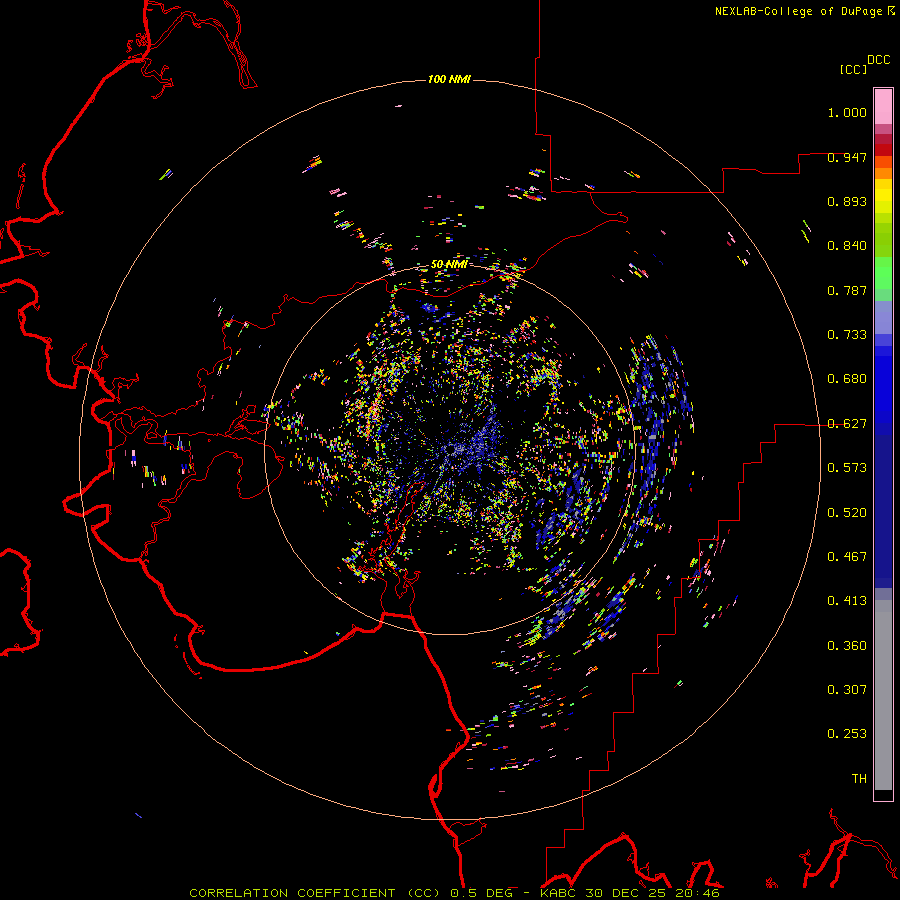This screenshot has height=900, width=900.
Task: Click the [CC] units label
Action: (x=853, y=69)
